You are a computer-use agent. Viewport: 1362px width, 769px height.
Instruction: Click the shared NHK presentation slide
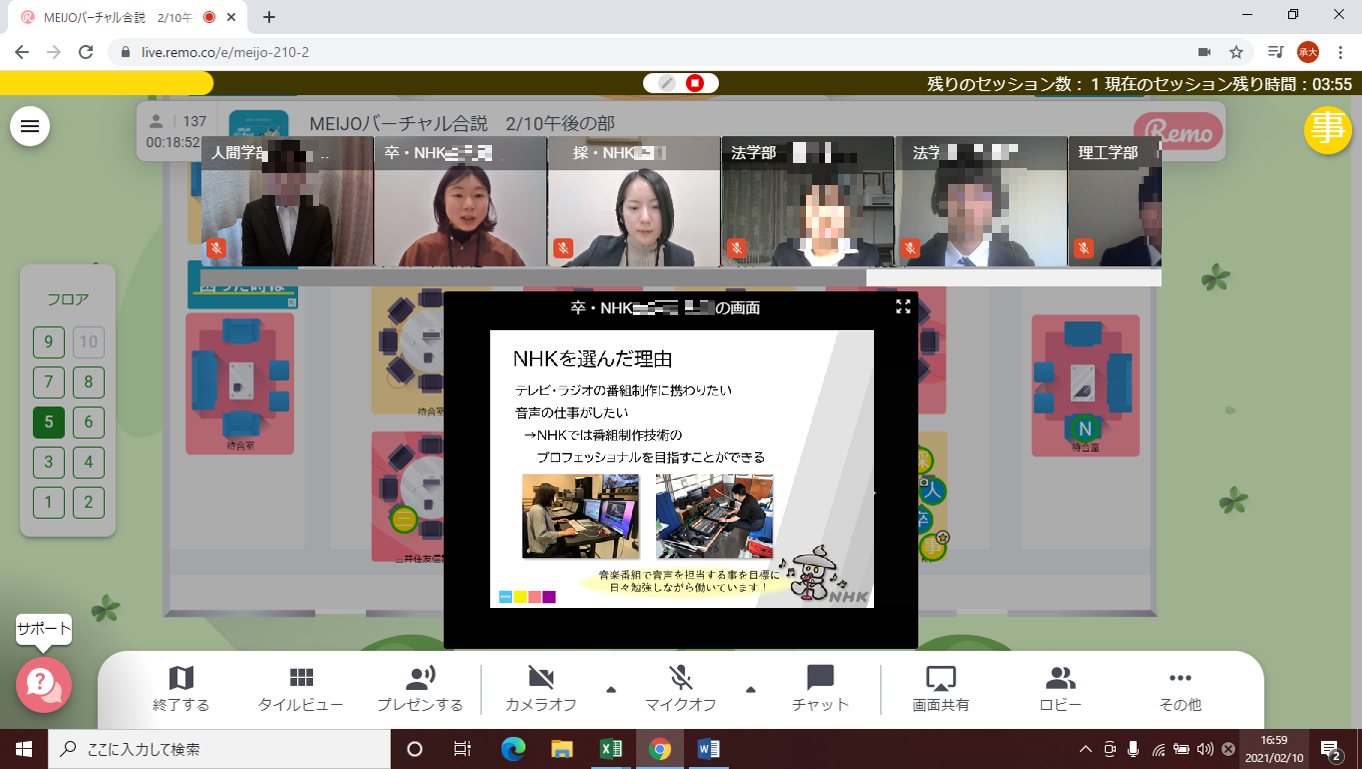click(681, 469)
